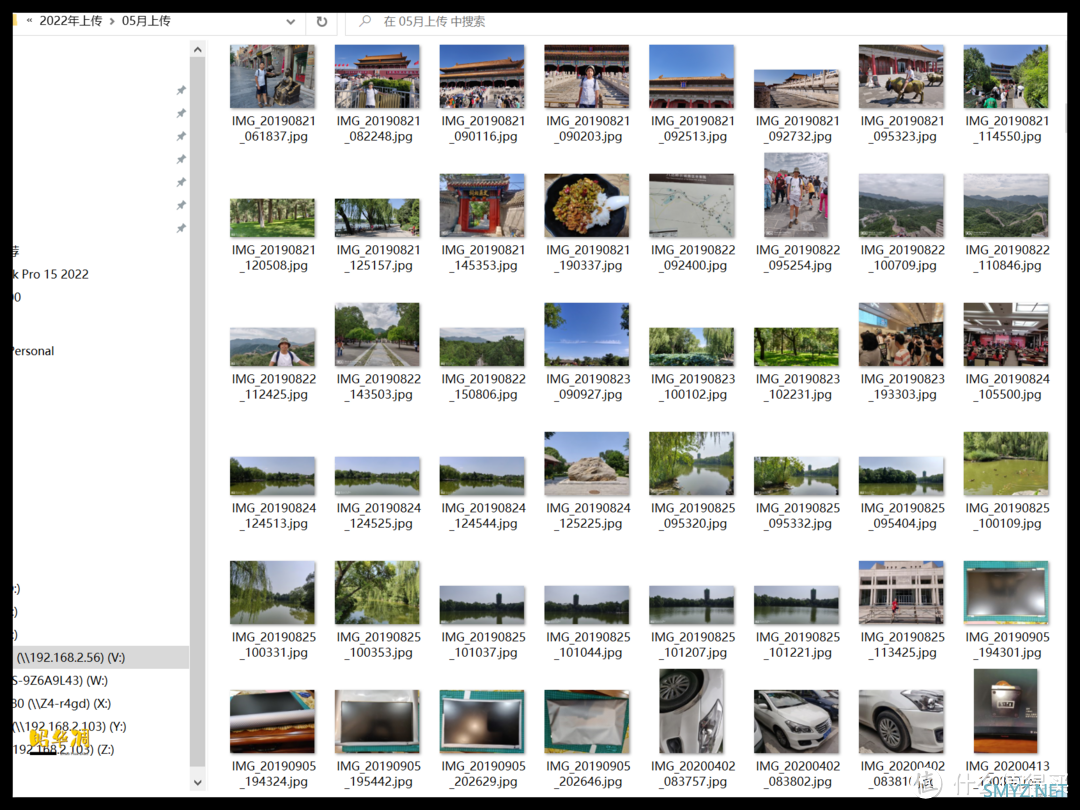Screen dimensions: 1080x810
Task: Select the 05月上传 breadcrumb
Action: 146,21
